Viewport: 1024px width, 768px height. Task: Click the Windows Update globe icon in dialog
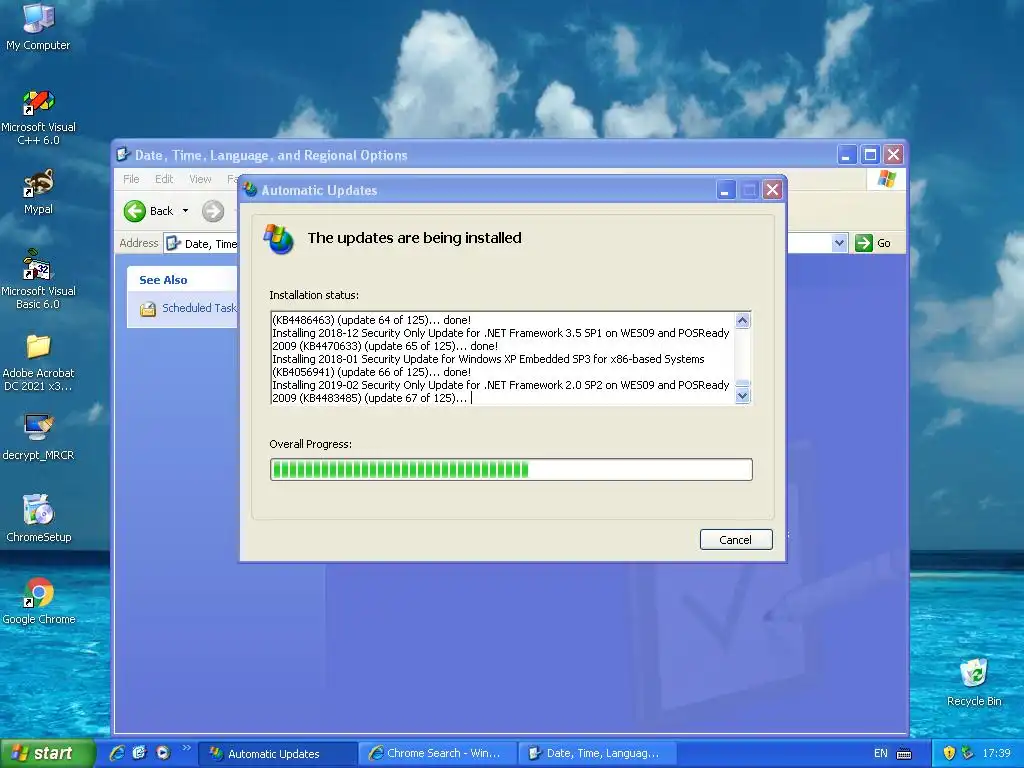click(x=279, y=239)
